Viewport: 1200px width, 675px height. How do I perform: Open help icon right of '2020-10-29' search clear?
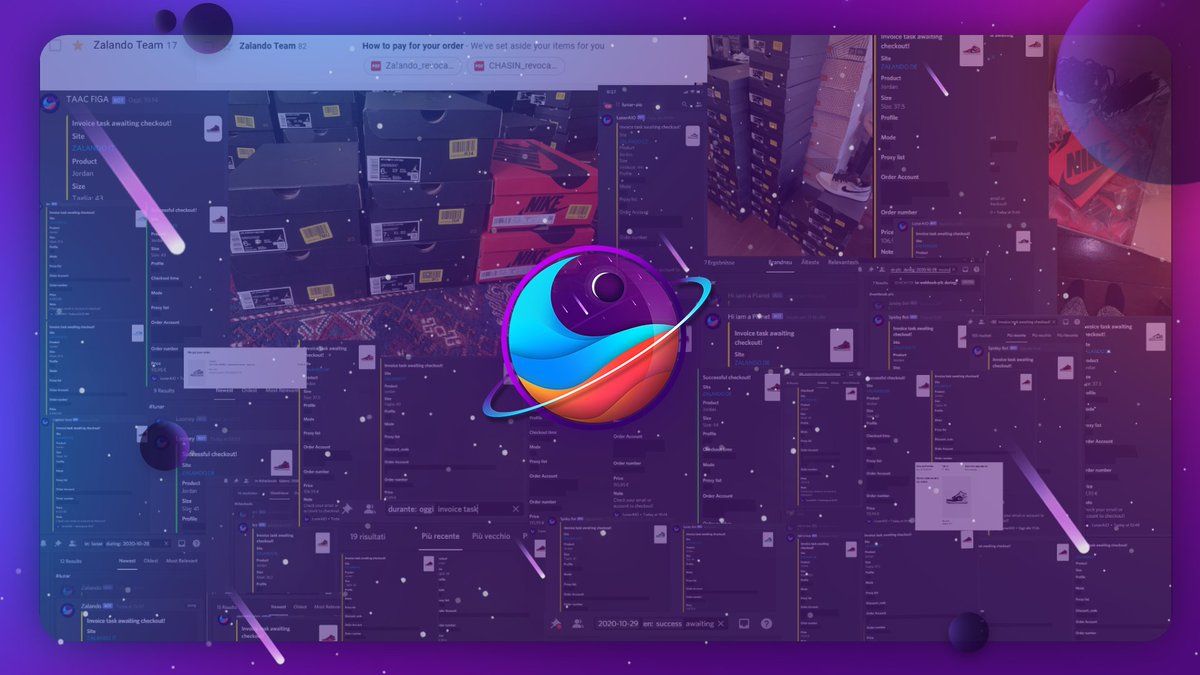click(765, 623)
